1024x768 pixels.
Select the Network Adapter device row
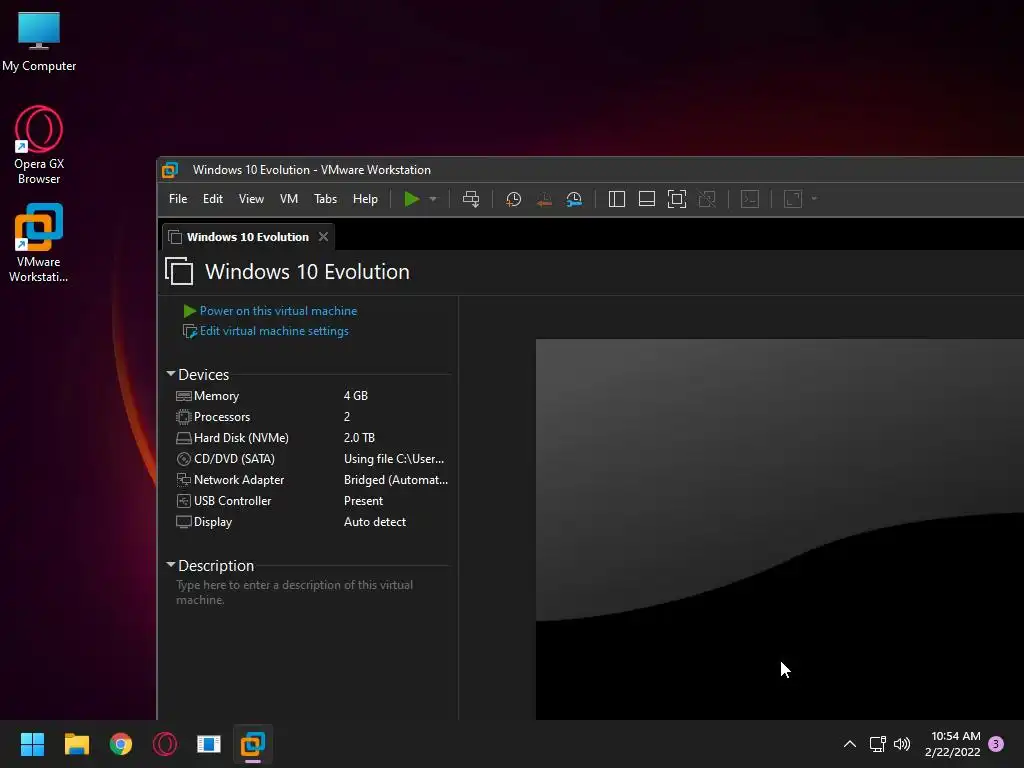click(x=312, y=479)
